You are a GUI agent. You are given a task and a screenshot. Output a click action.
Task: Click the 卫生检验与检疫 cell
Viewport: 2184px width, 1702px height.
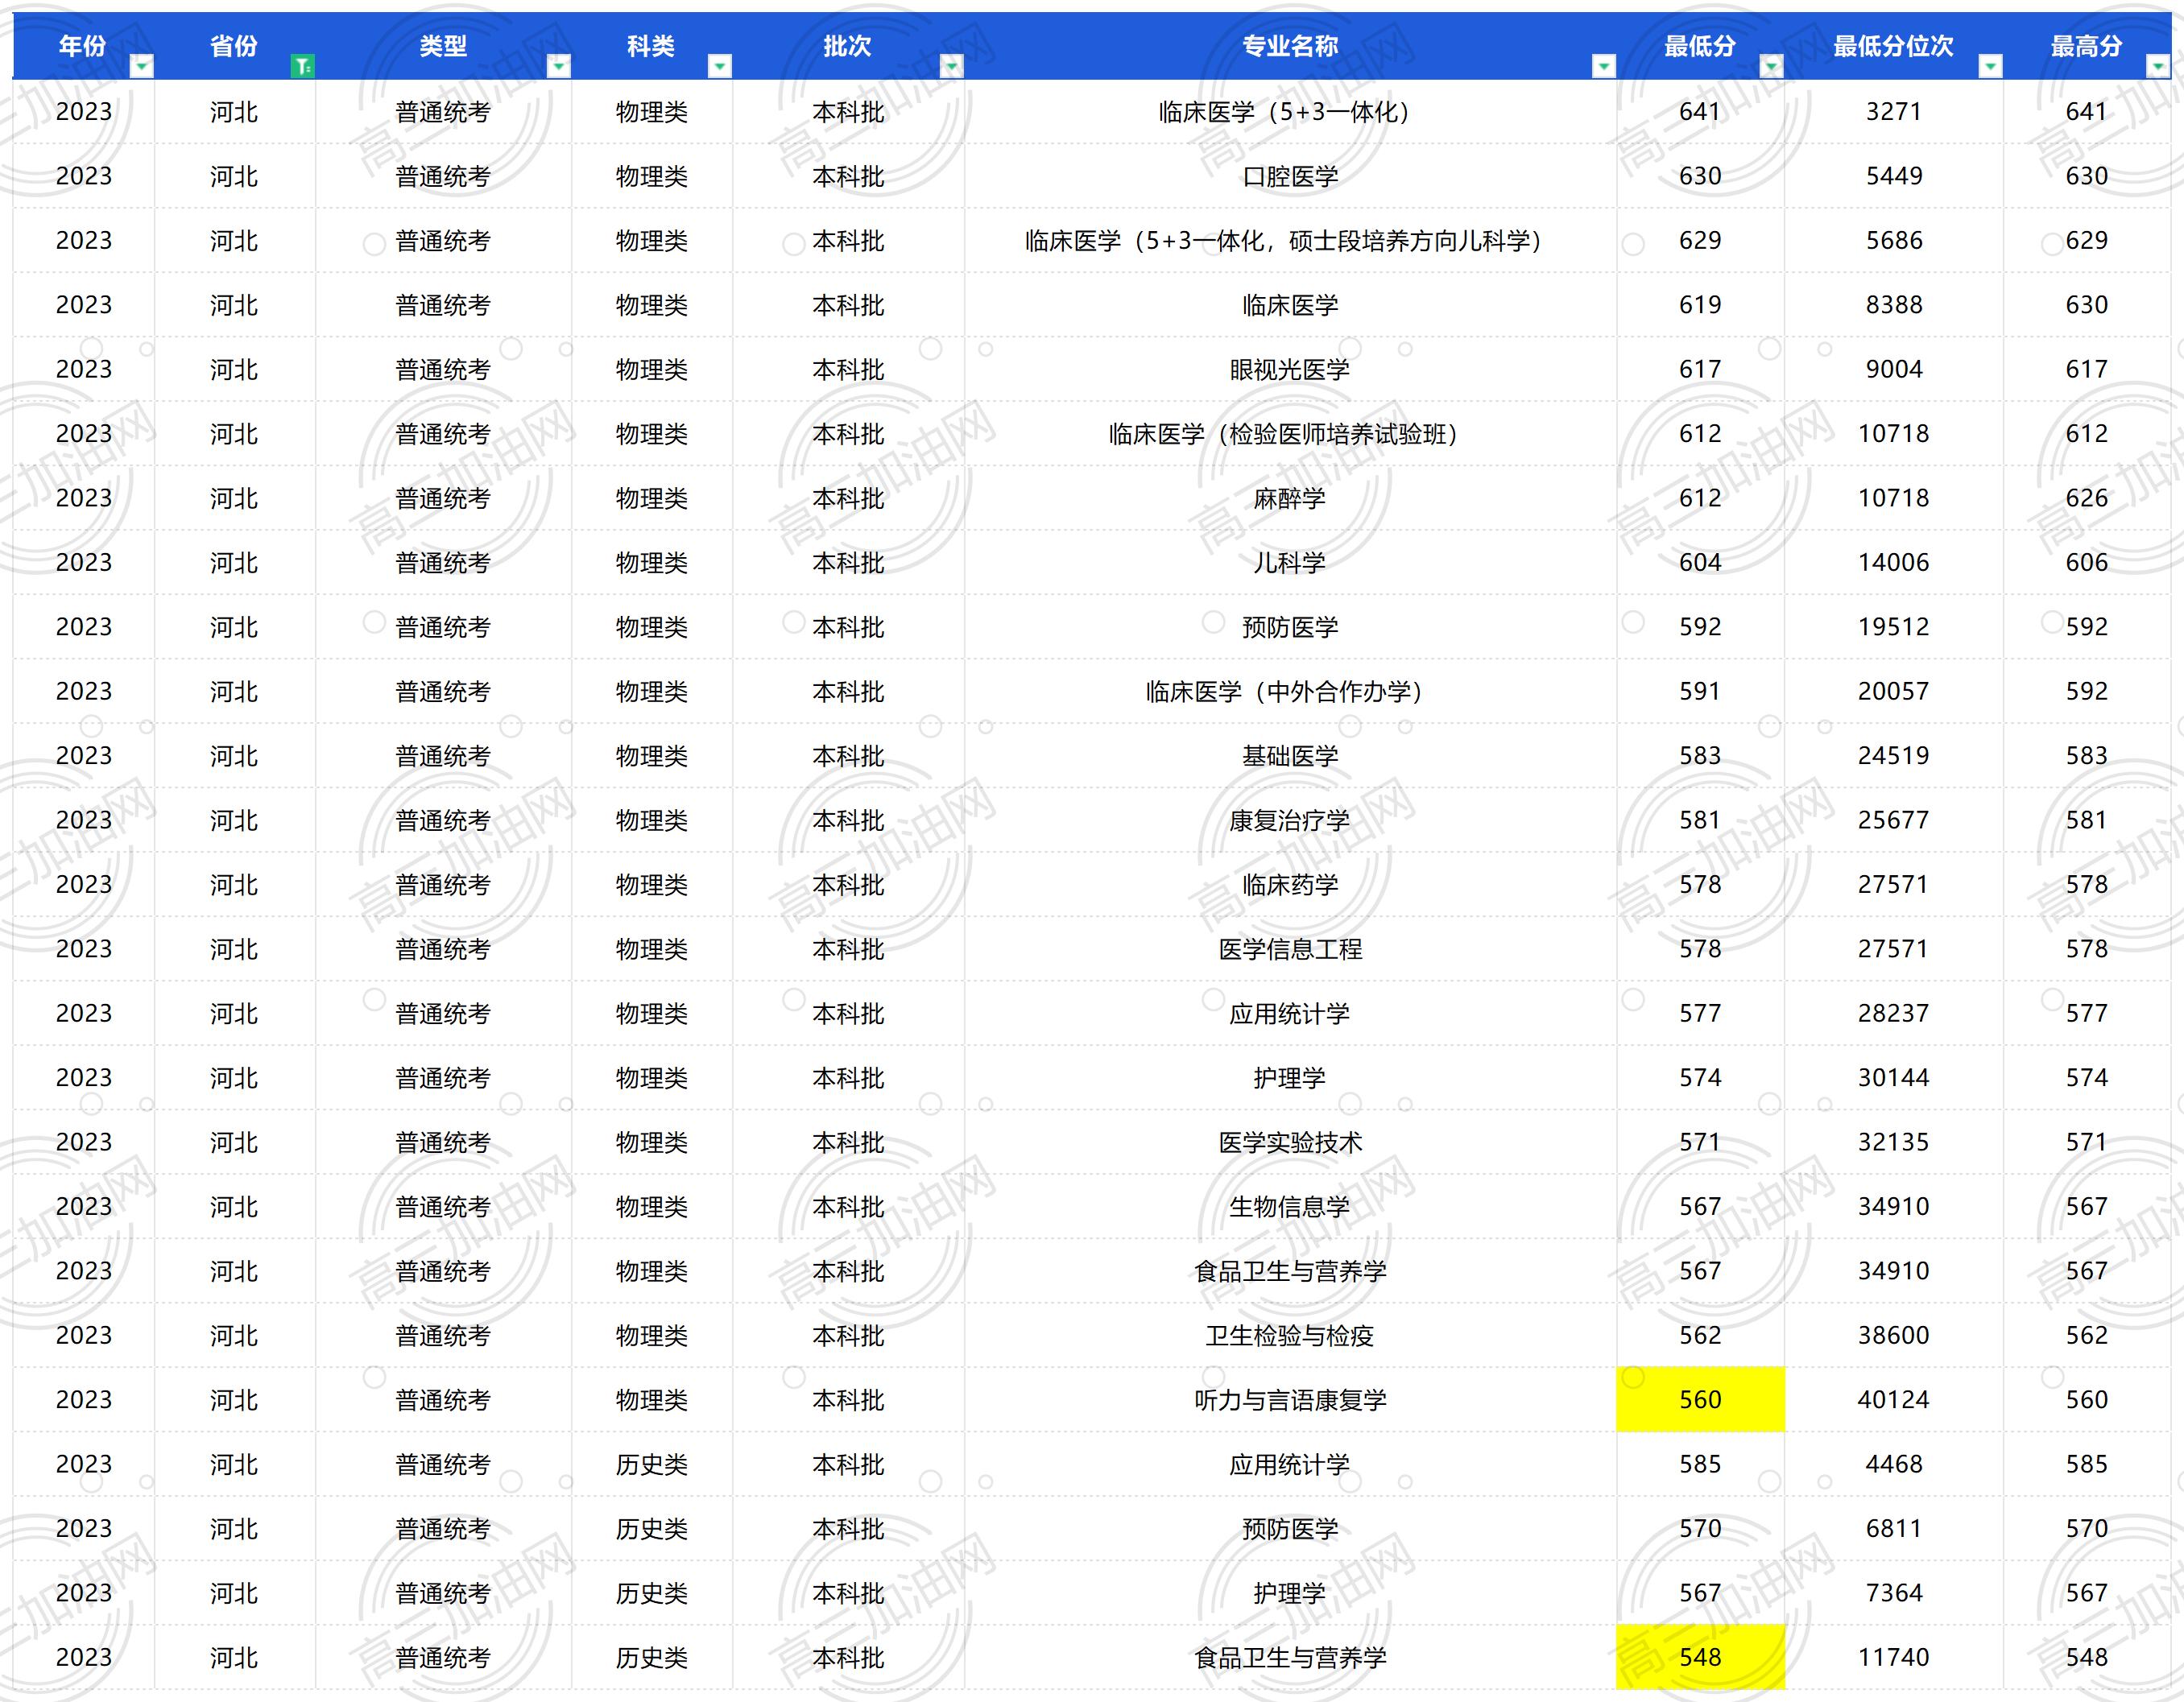tap(1290, 1336)
